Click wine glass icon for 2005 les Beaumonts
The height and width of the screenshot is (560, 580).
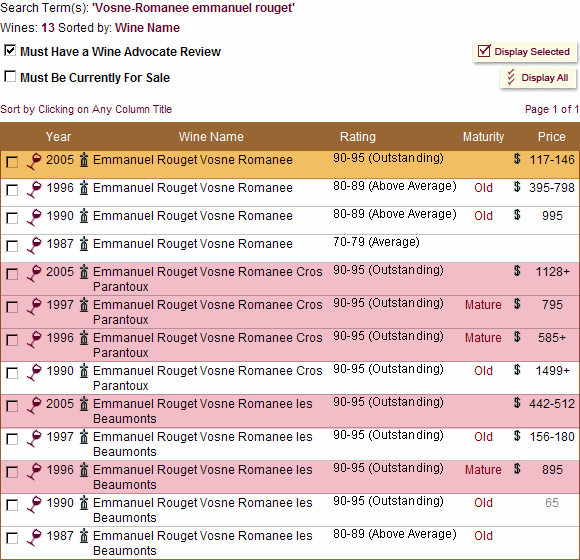point(34,406)
